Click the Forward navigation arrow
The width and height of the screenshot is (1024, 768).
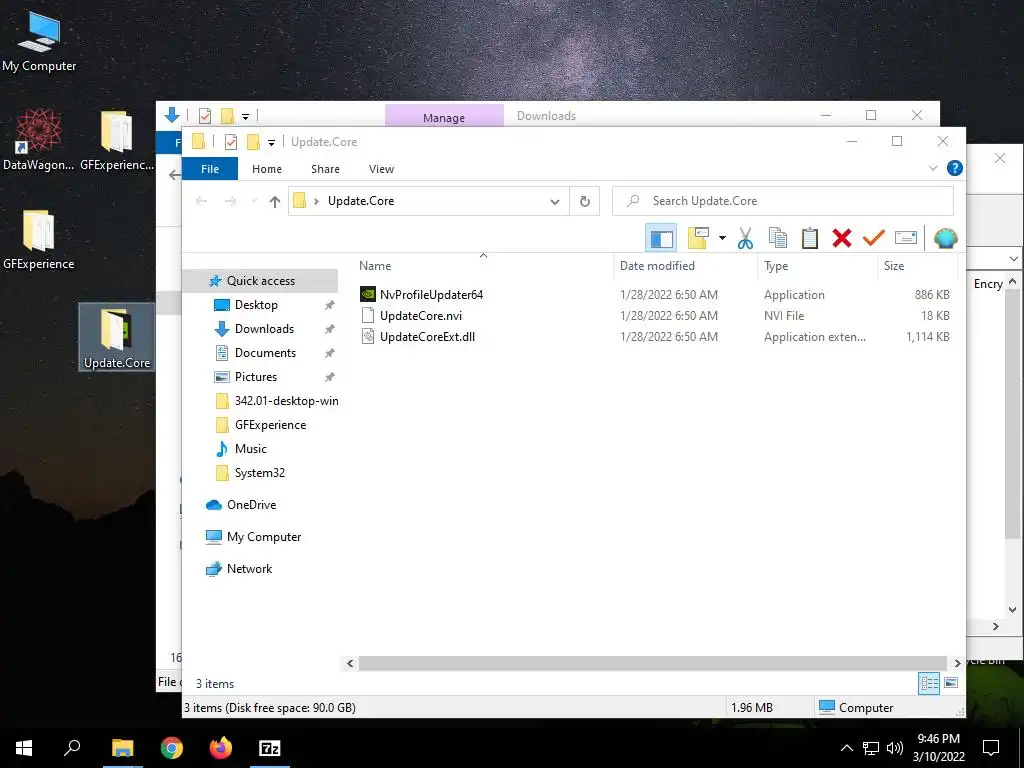pos(231,201)
